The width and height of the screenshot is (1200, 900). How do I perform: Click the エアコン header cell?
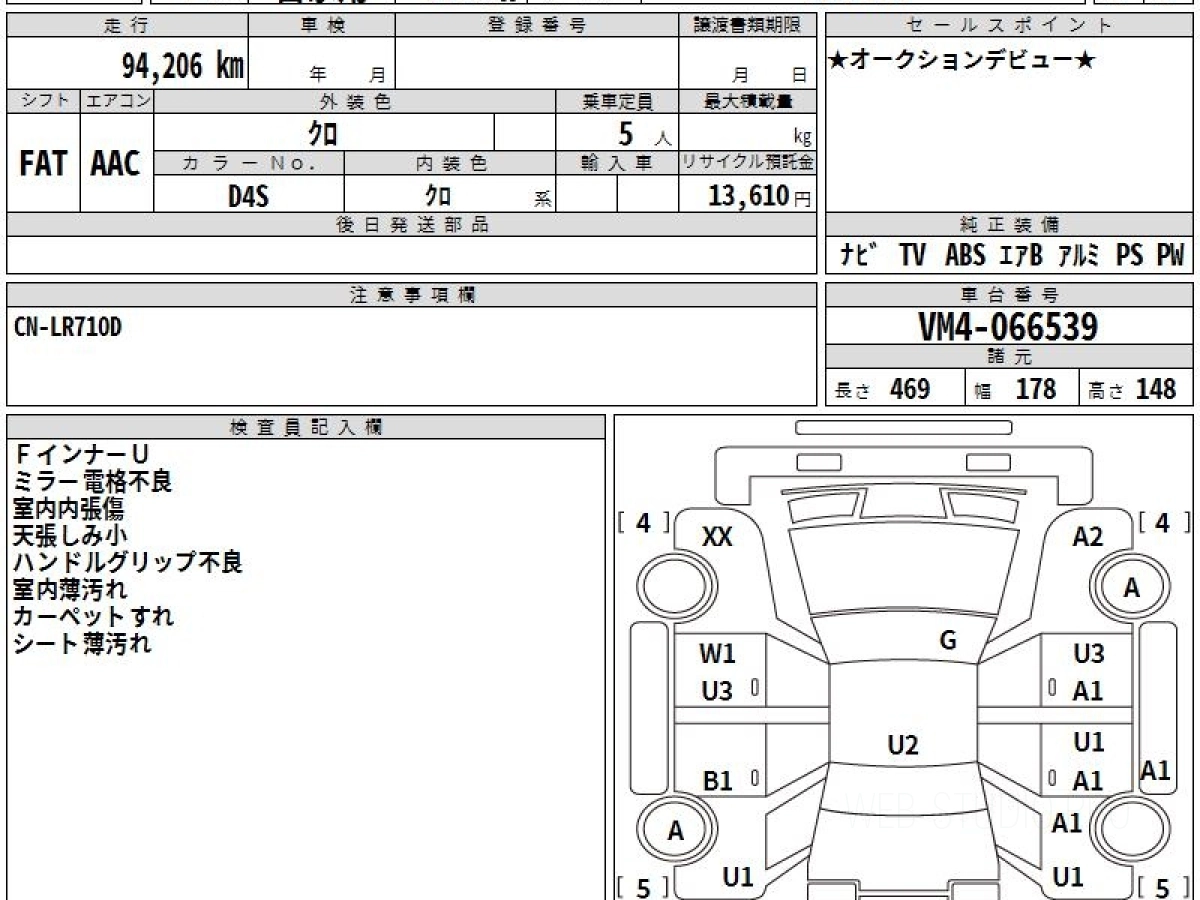[x=117, y=101]
